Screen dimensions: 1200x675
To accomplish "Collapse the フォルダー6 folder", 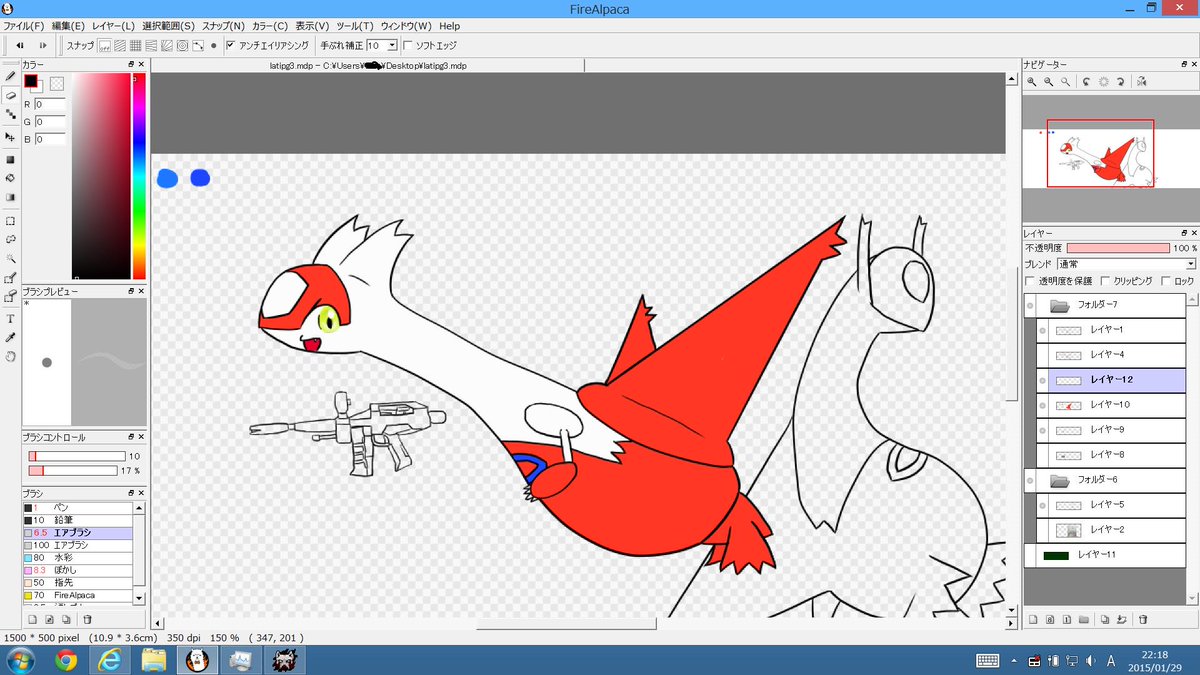I will click(x=1060, y=480).
